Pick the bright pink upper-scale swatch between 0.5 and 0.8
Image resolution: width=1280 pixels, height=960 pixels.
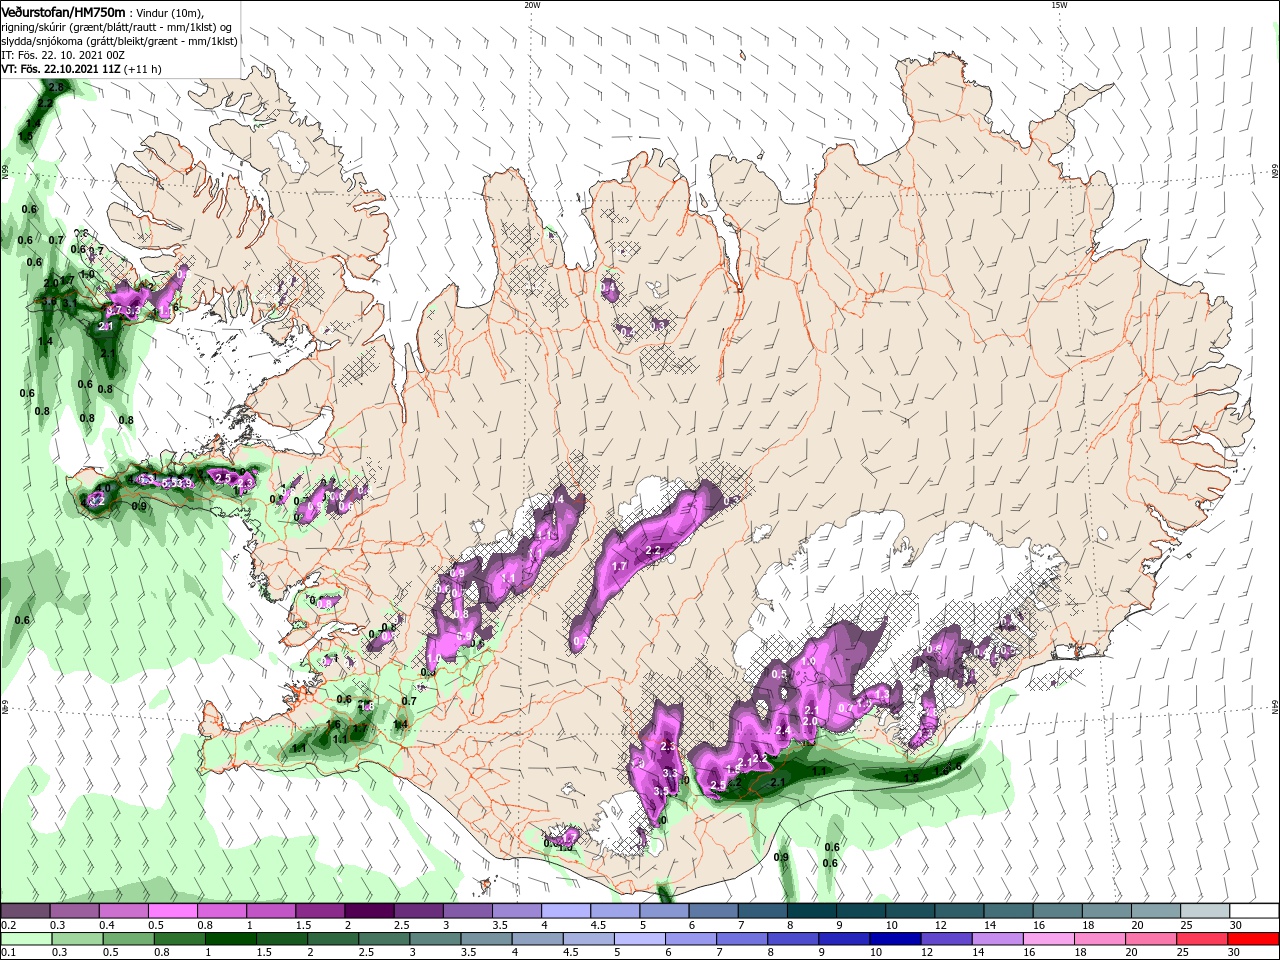point(172,911)
